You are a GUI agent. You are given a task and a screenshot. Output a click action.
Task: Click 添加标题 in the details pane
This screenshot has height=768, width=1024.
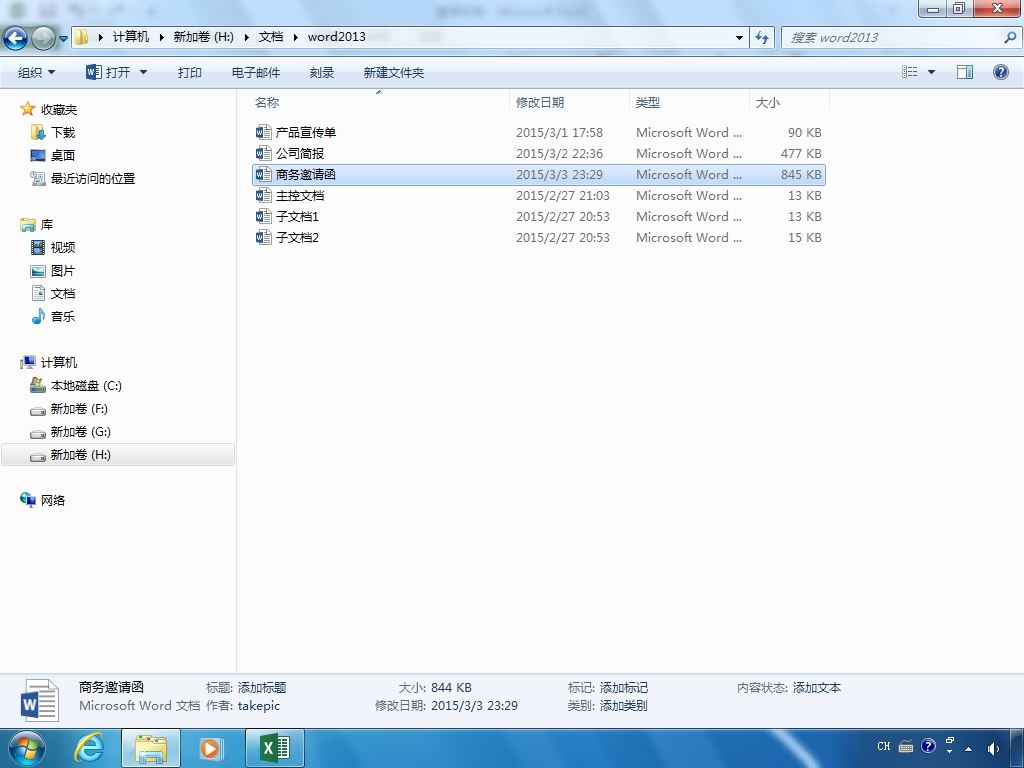tap(262, 688)
